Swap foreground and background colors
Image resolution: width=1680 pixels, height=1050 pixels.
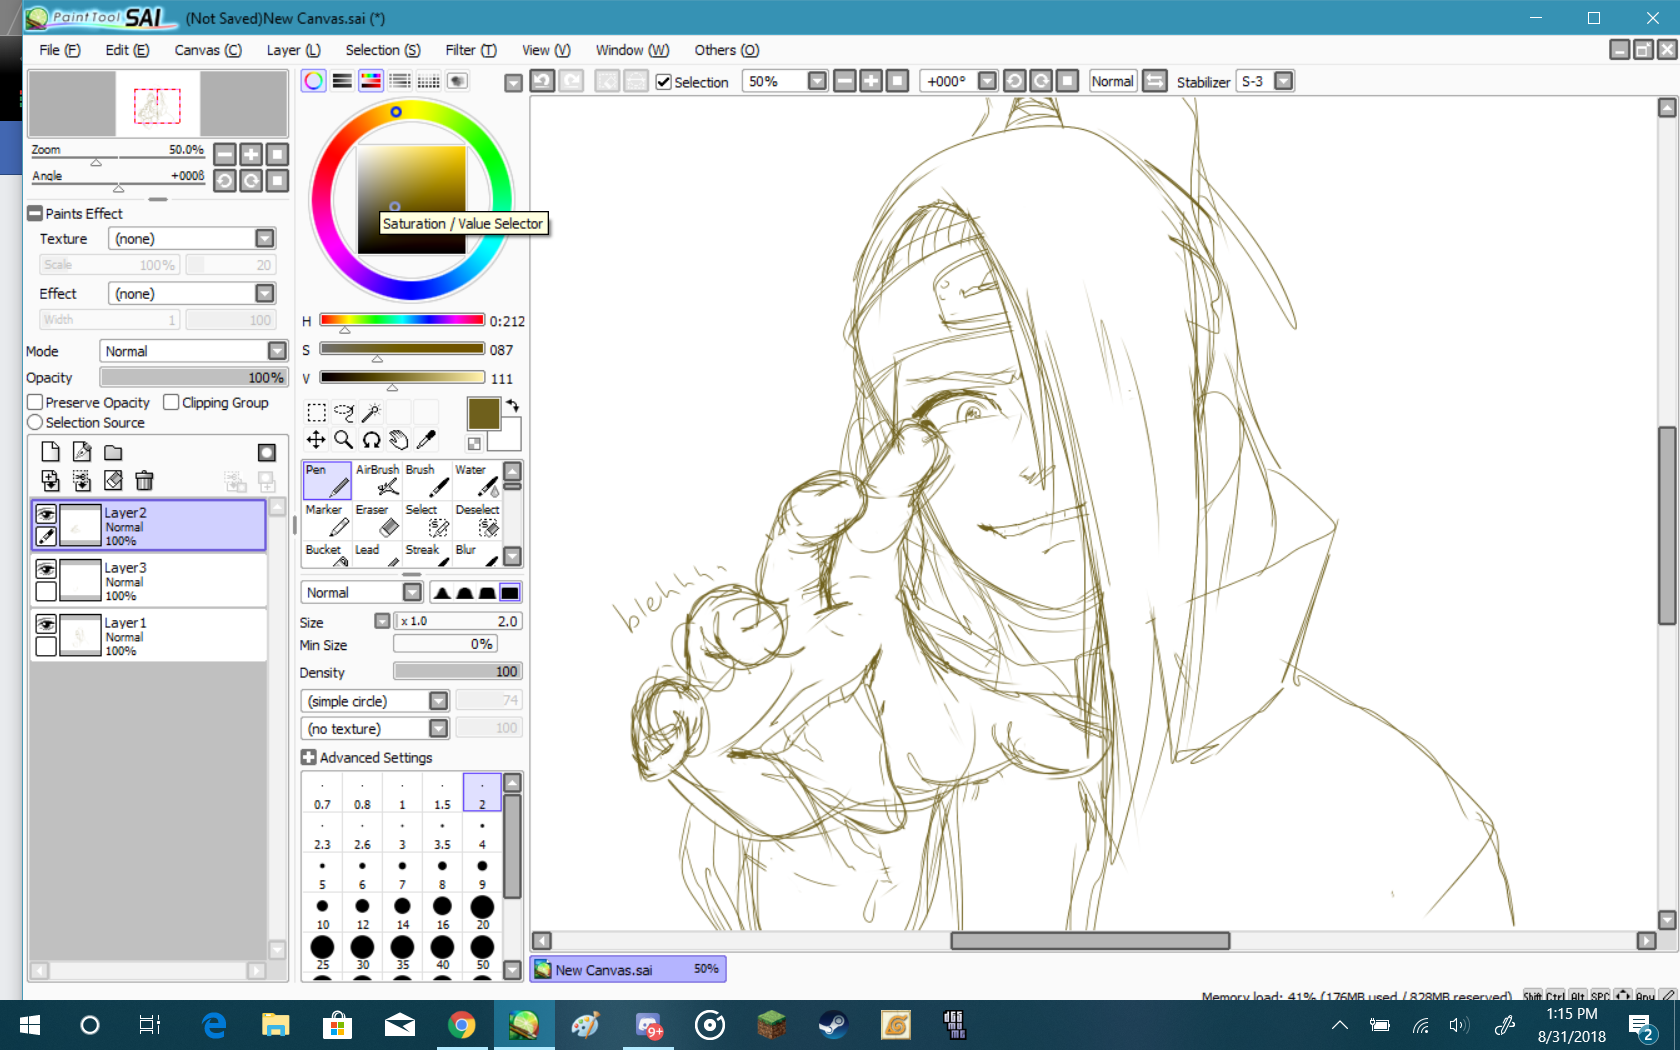tap(513, 405)
